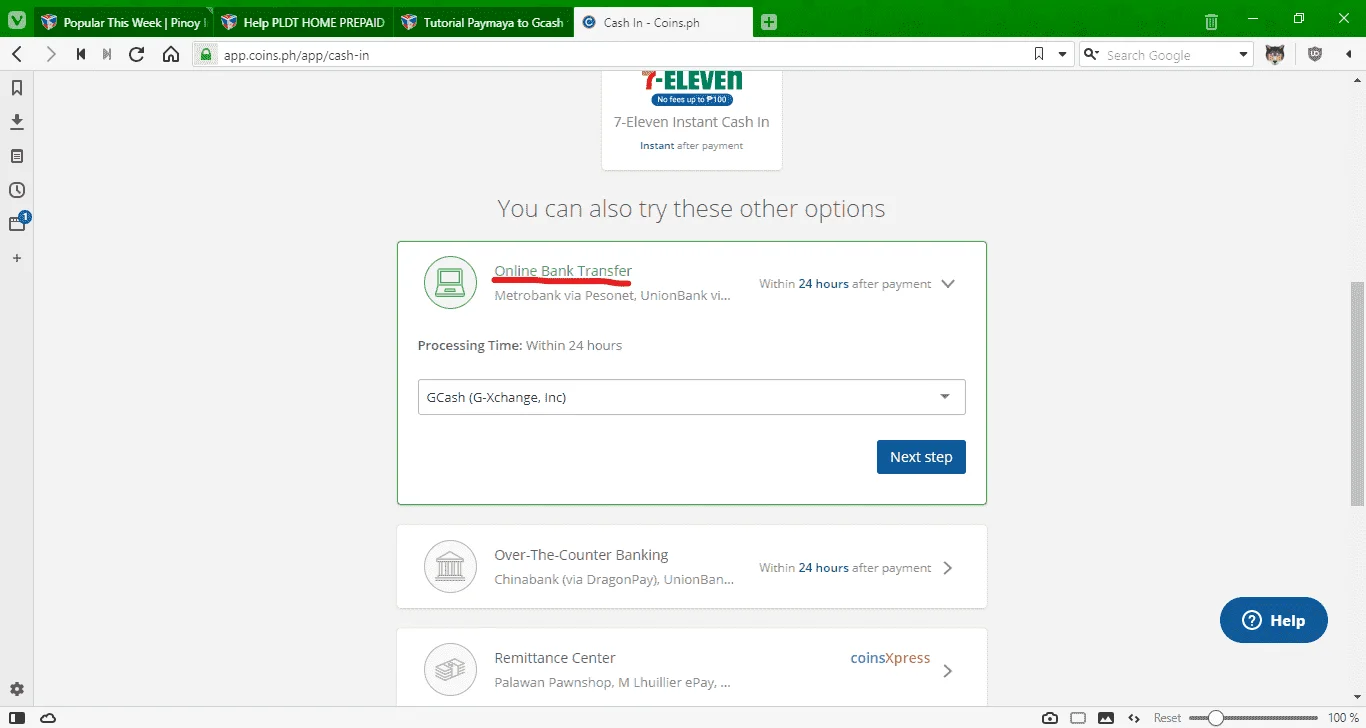Open the Remittance Center heading
Viewport: 1366px width, 728px height.
tap(555, 658)
